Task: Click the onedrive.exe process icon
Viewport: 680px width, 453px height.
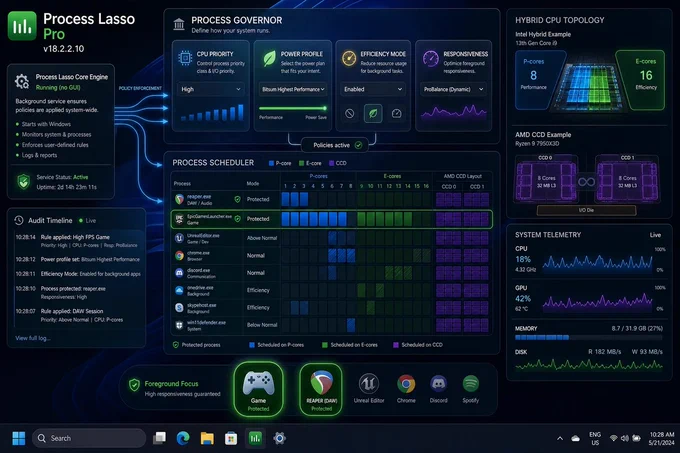Action: click(x=179, y=290)
